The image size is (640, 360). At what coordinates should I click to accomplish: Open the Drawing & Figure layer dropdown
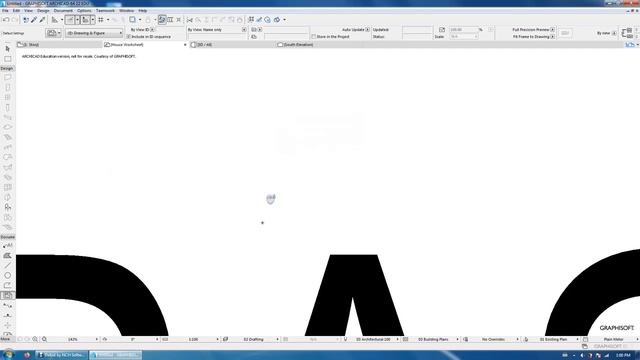point(94,33)
